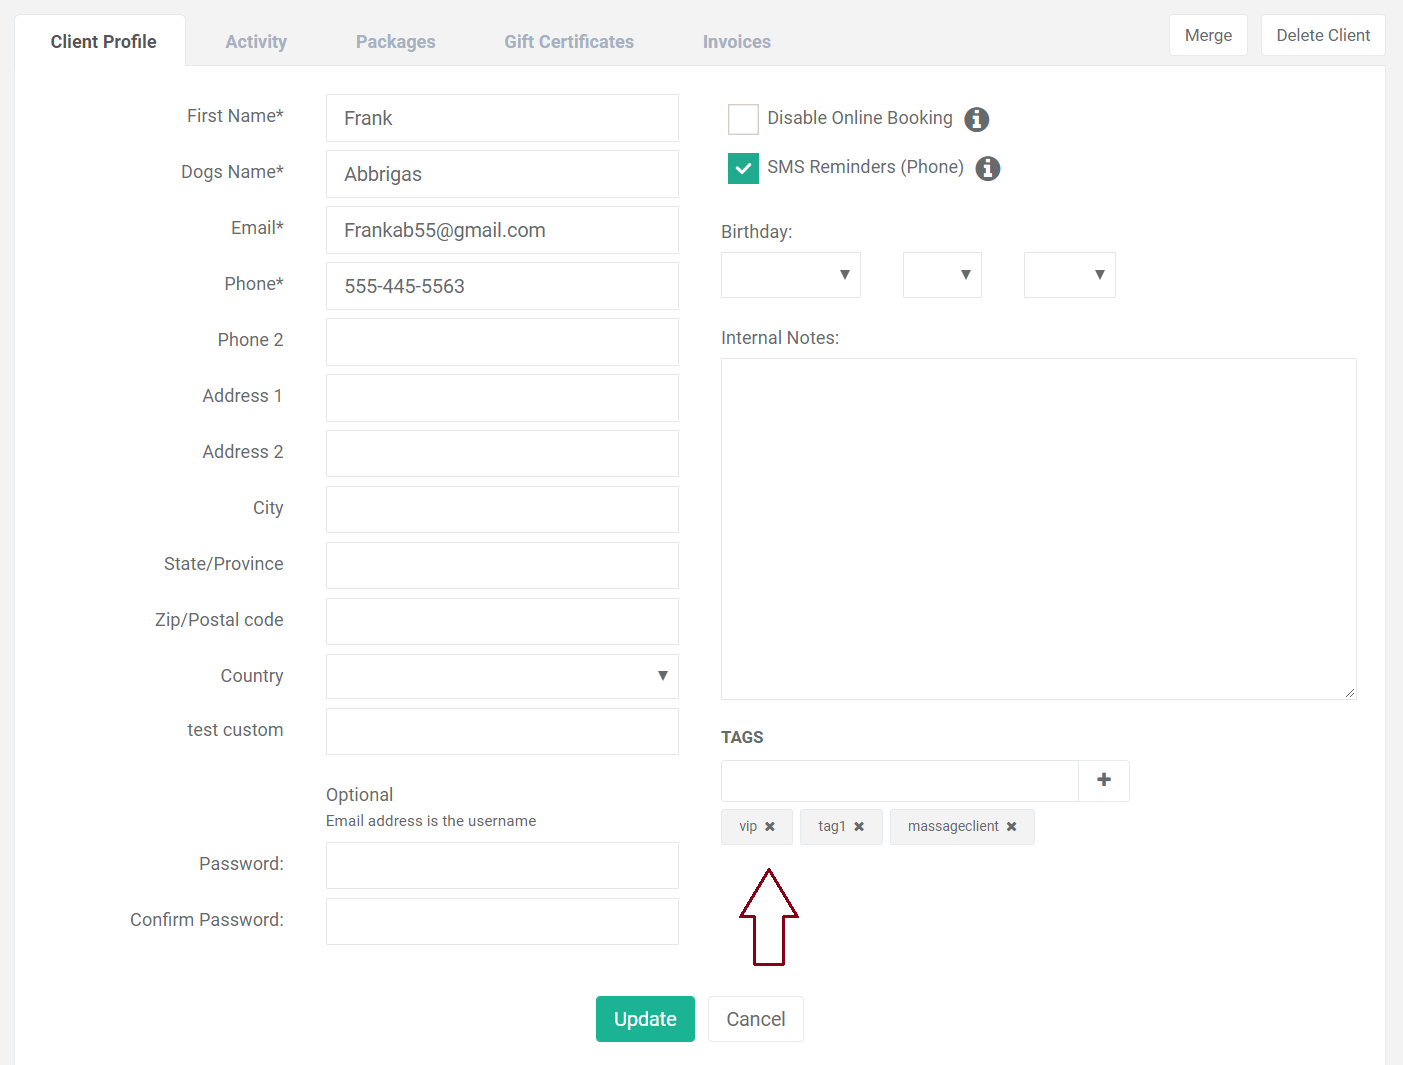Click the Merge button

[x=1208, y=35]
